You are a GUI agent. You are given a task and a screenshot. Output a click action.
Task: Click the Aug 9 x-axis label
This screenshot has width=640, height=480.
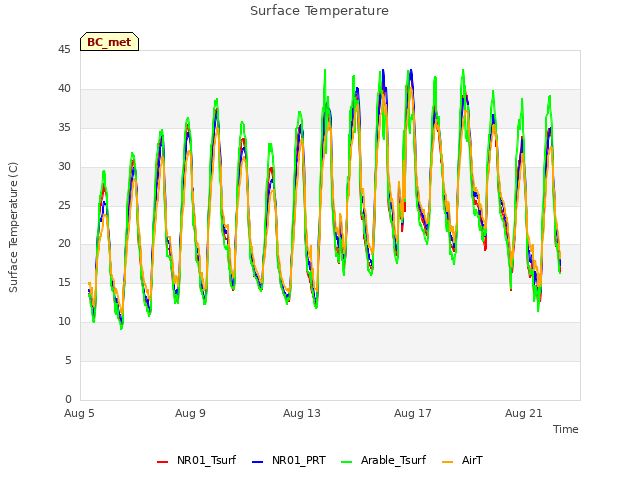(190, 413)
